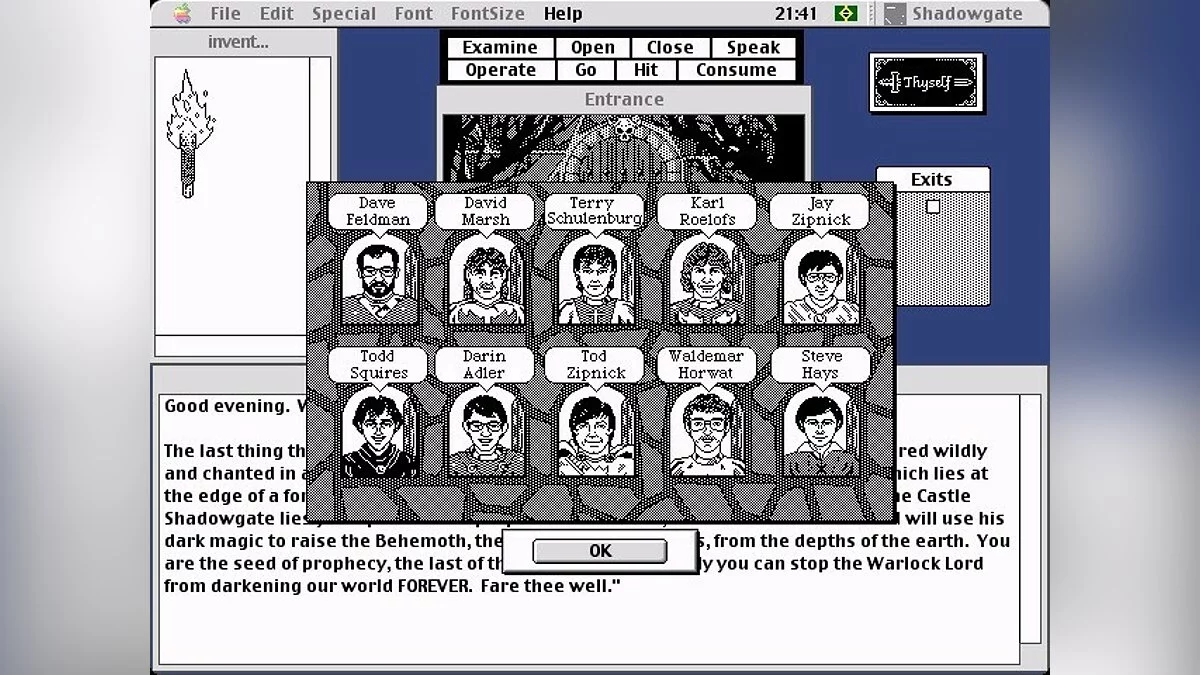Click the exit marker in Exits panel
Image resolution: width=1200 pixels, height=675 pixels.
click(x=933, y=206)
